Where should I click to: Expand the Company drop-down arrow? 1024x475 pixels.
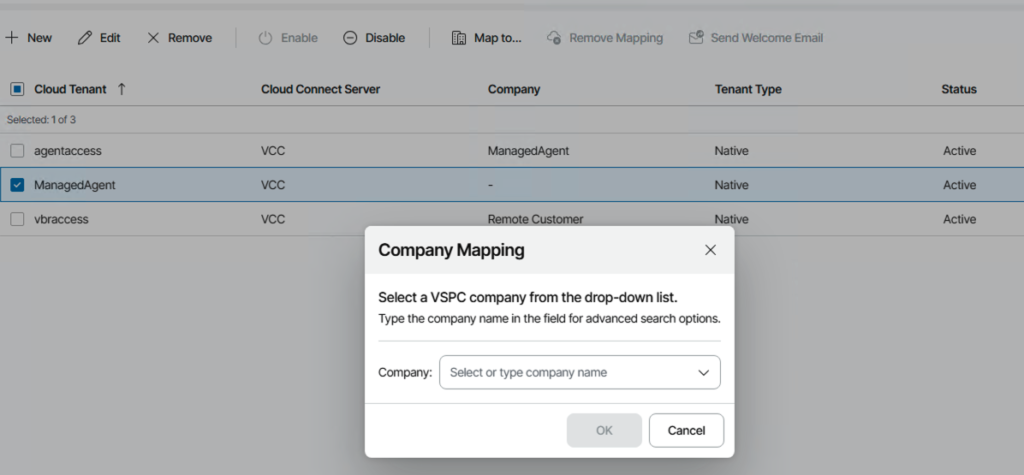703,372
